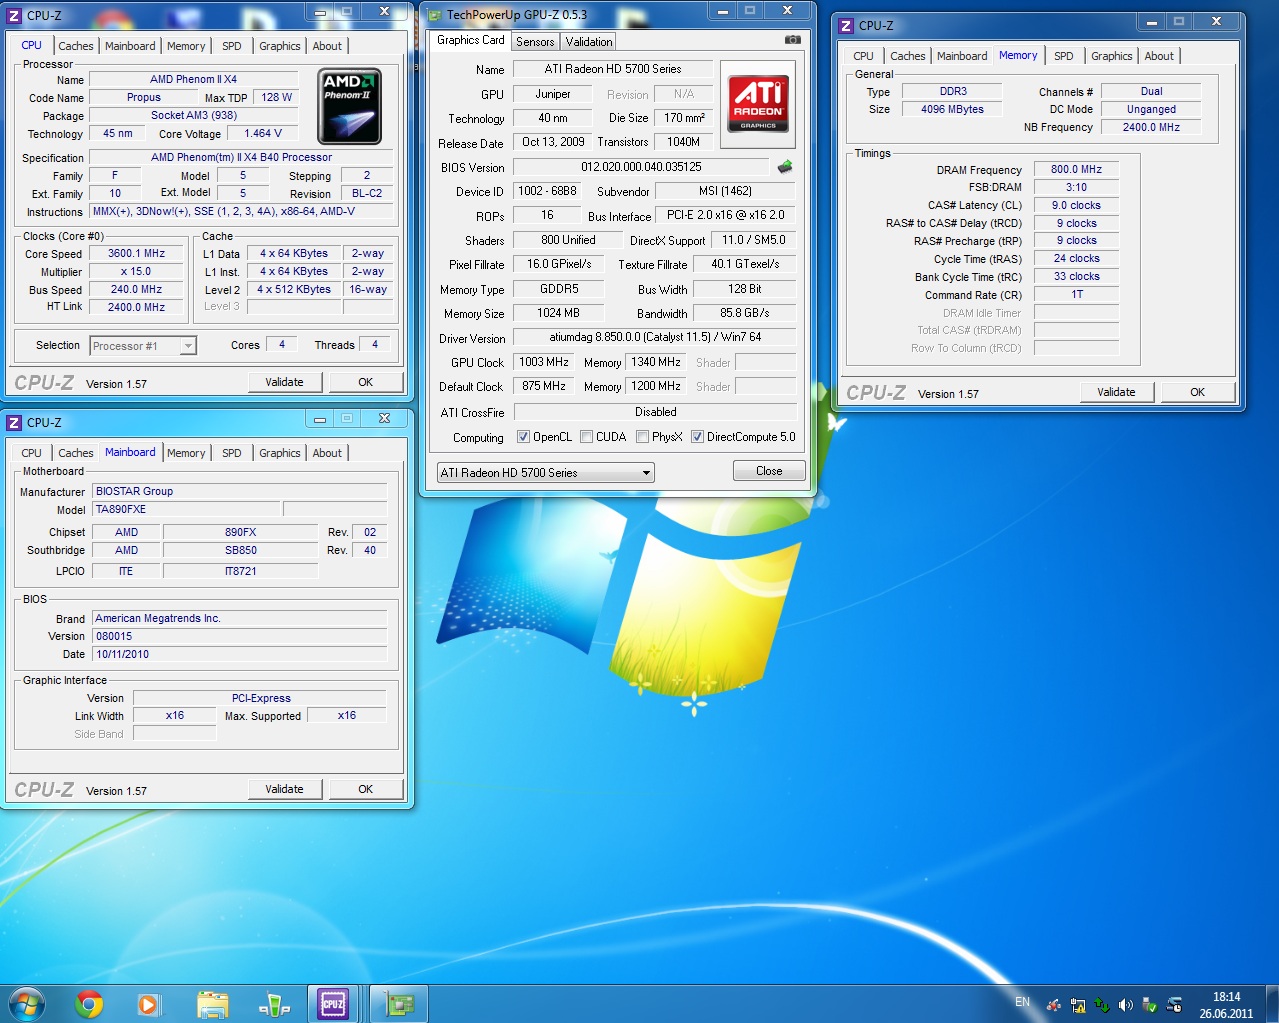Image resolution: width=1279 pixels, height=1023 pixels.
Task: Click the CPU-Z taskbar button
Action: tap(333, 1004)
